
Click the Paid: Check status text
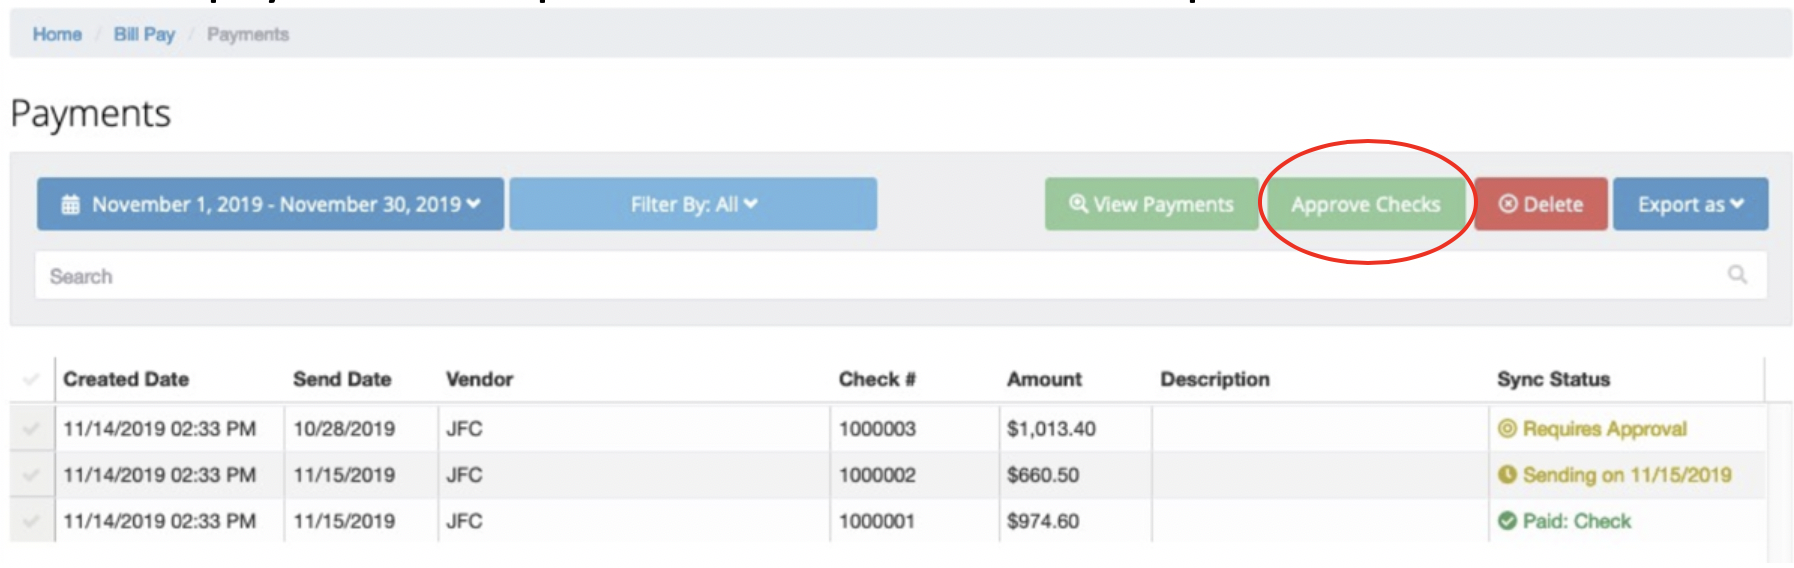pyautogui.click(x=1577, y=521)
